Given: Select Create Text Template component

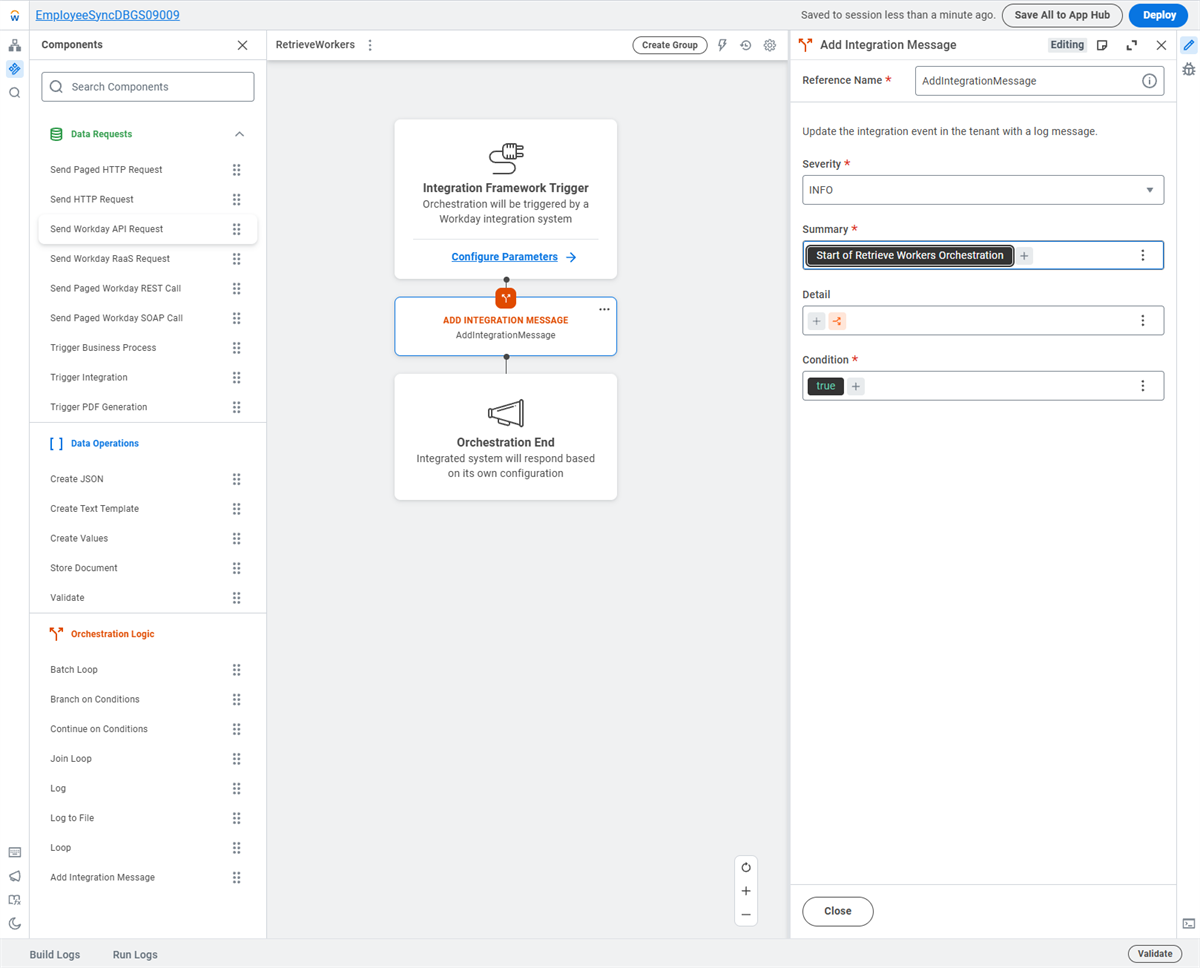Looking at the screenshot, I should pyautogui.click(x=147, y=508).
